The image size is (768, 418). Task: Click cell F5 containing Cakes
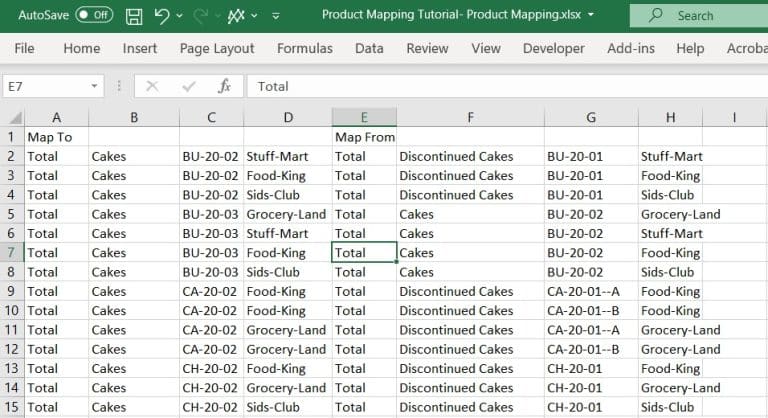[x=470, y=214]
